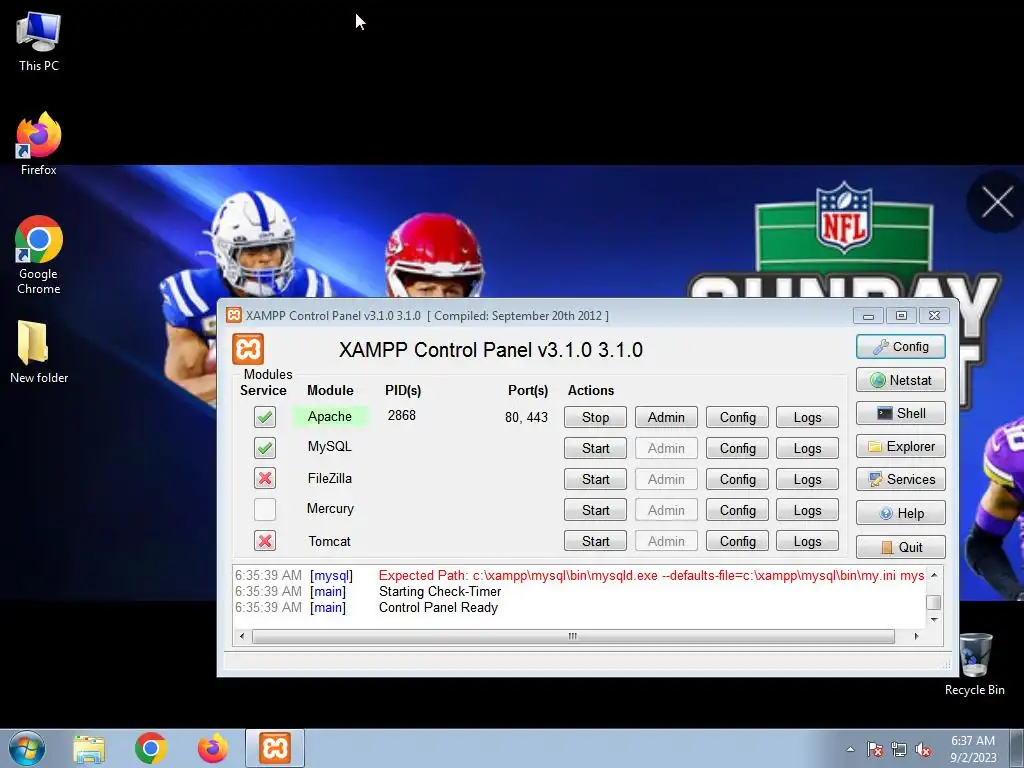Open the MySQL Logs menu
Image resolution: width=1024 pixels, height=768 pixels.
tap(807, 448)
